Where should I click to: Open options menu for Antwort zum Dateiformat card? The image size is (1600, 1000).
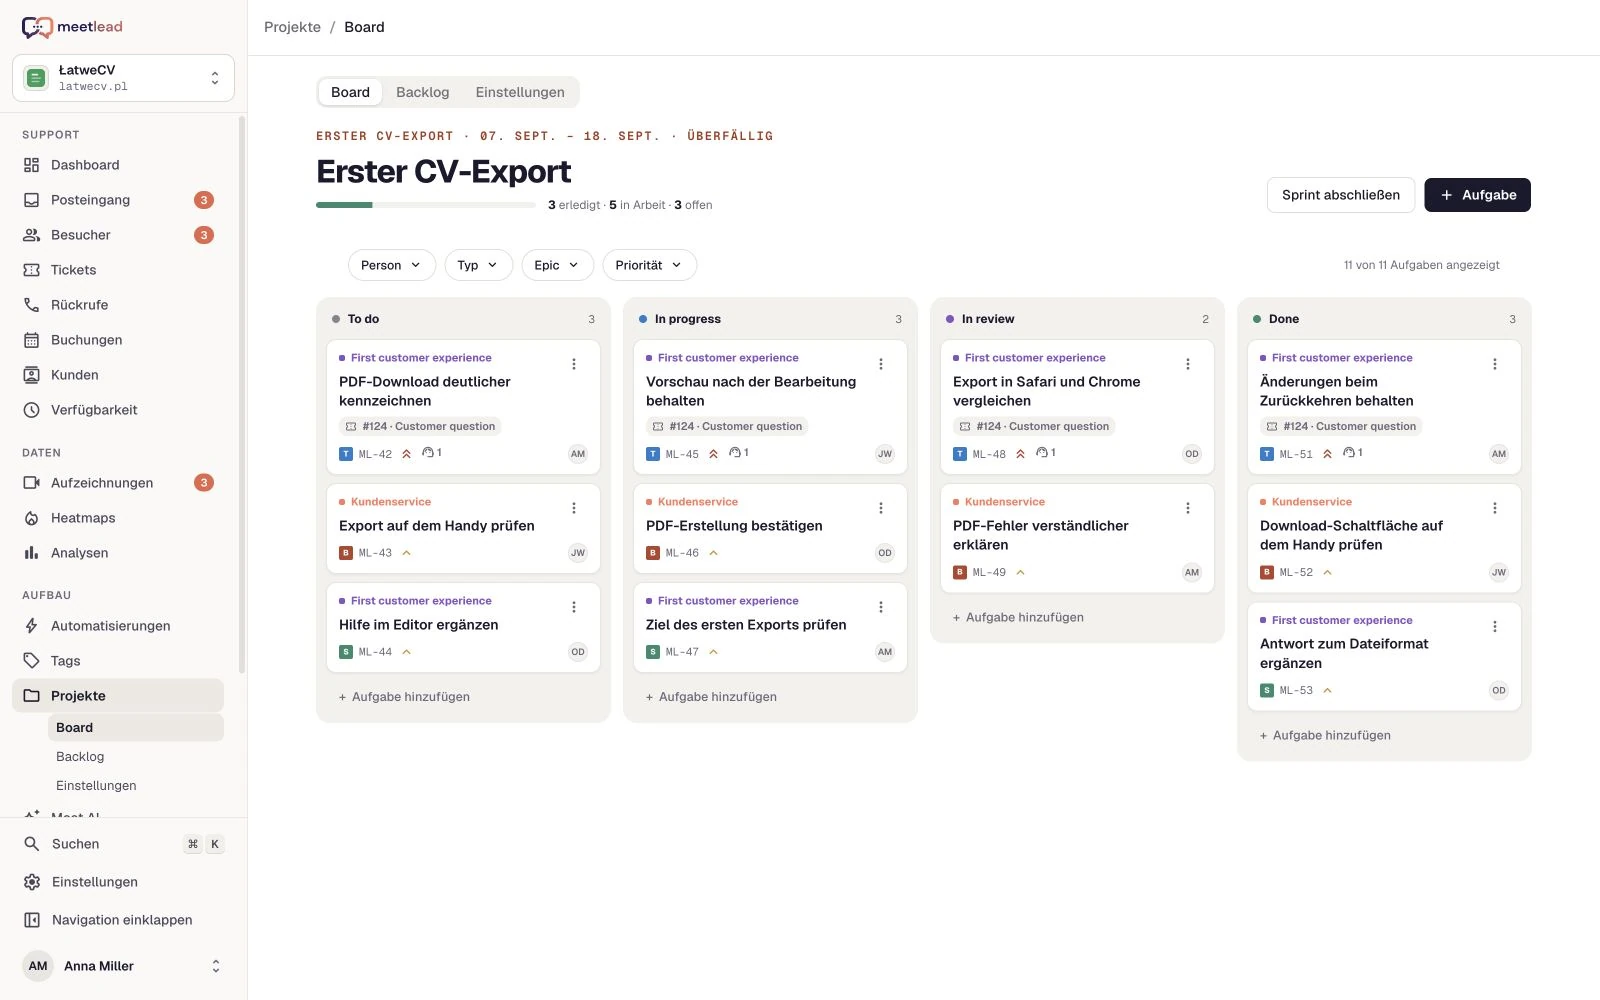[x=1495, y=626]
